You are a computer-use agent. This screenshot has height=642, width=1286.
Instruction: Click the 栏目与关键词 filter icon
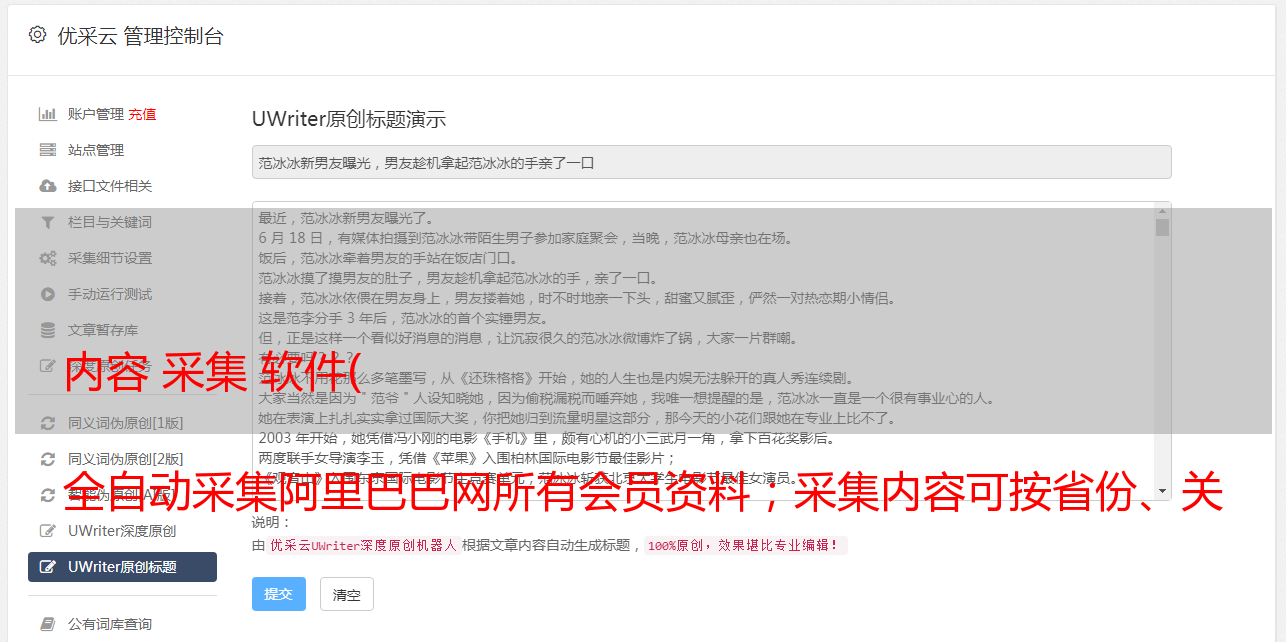47,222
